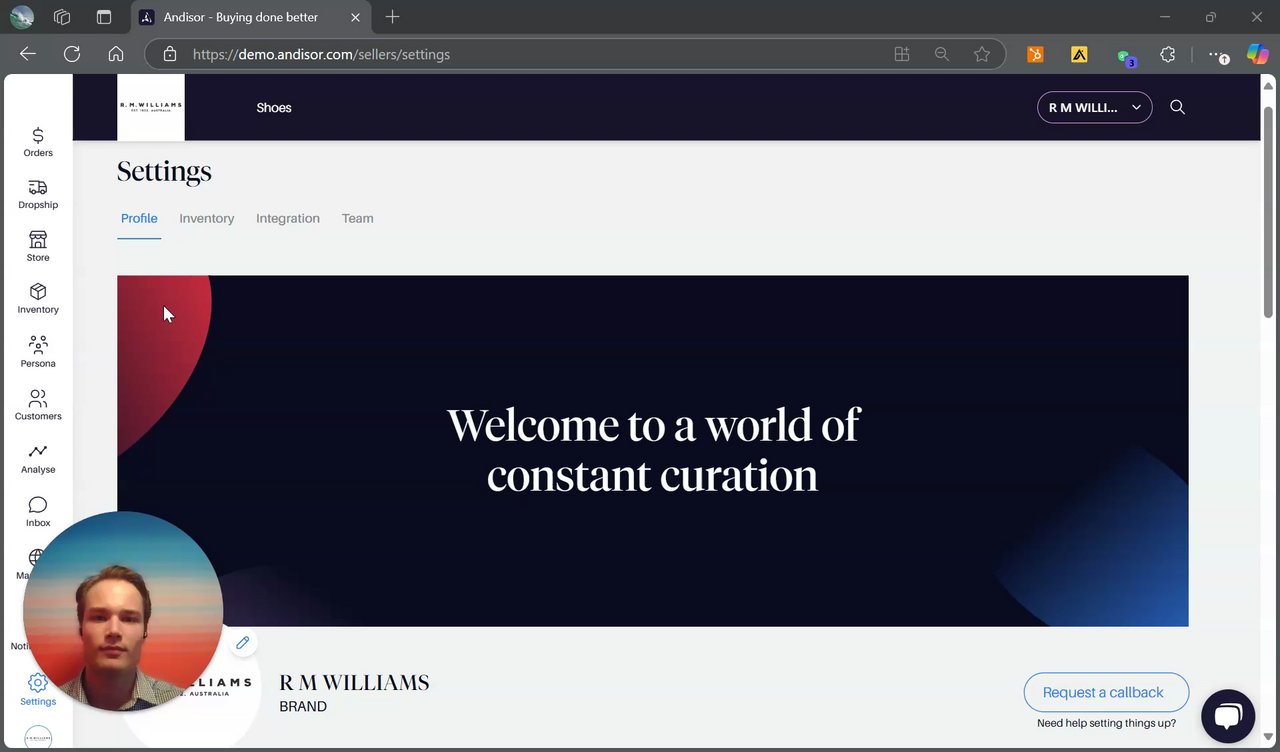Switch to the Team tab
1280x752 pixels.
pos(357,218)
